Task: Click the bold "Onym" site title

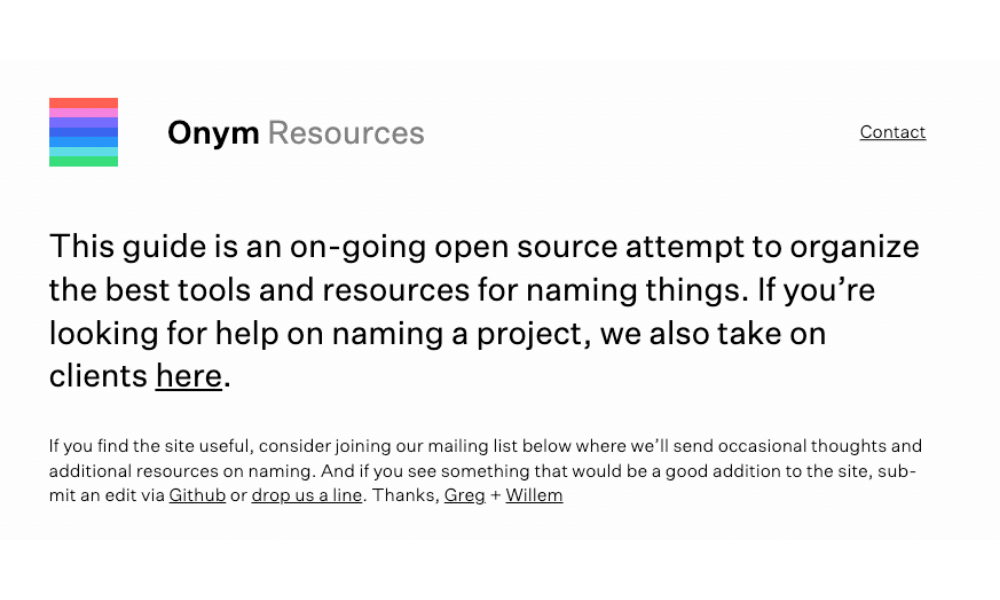Action: 213,133
